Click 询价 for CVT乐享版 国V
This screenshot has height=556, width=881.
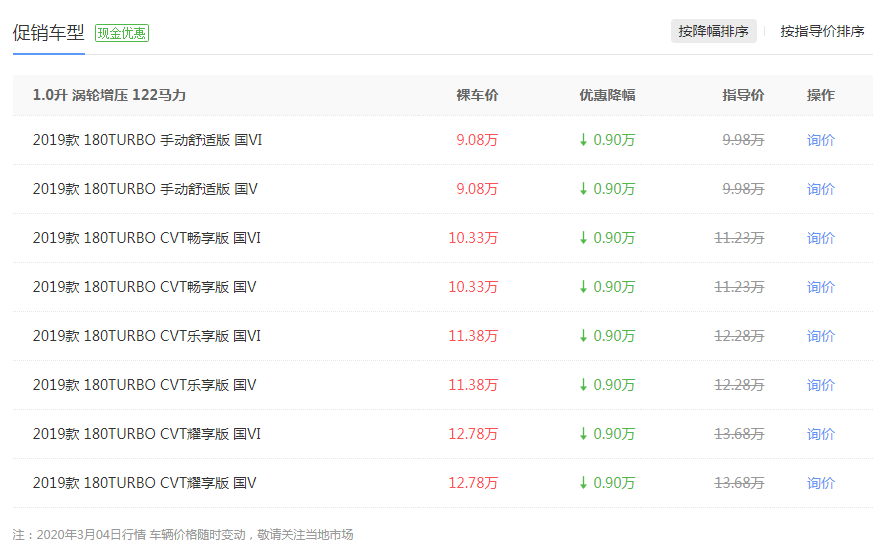point(821,385)
